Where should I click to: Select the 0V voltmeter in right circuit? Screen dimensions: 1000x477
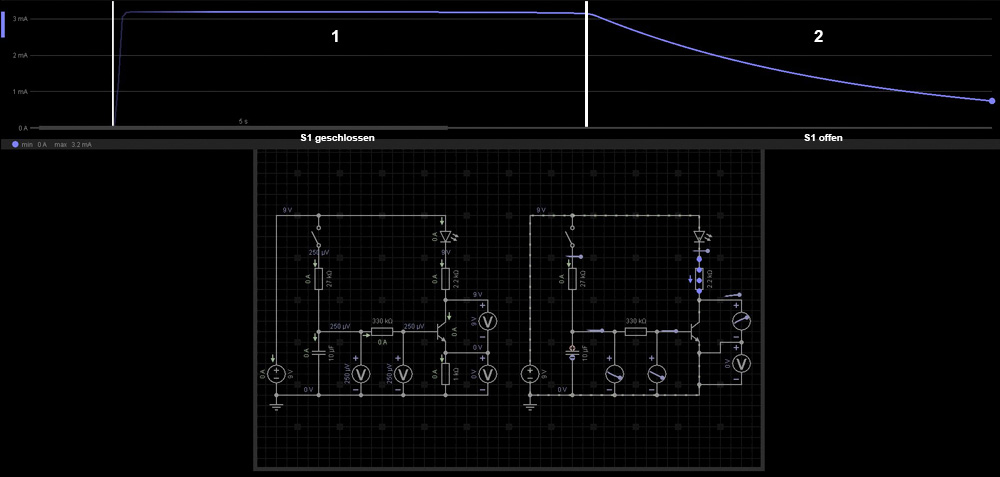[740, 364]
